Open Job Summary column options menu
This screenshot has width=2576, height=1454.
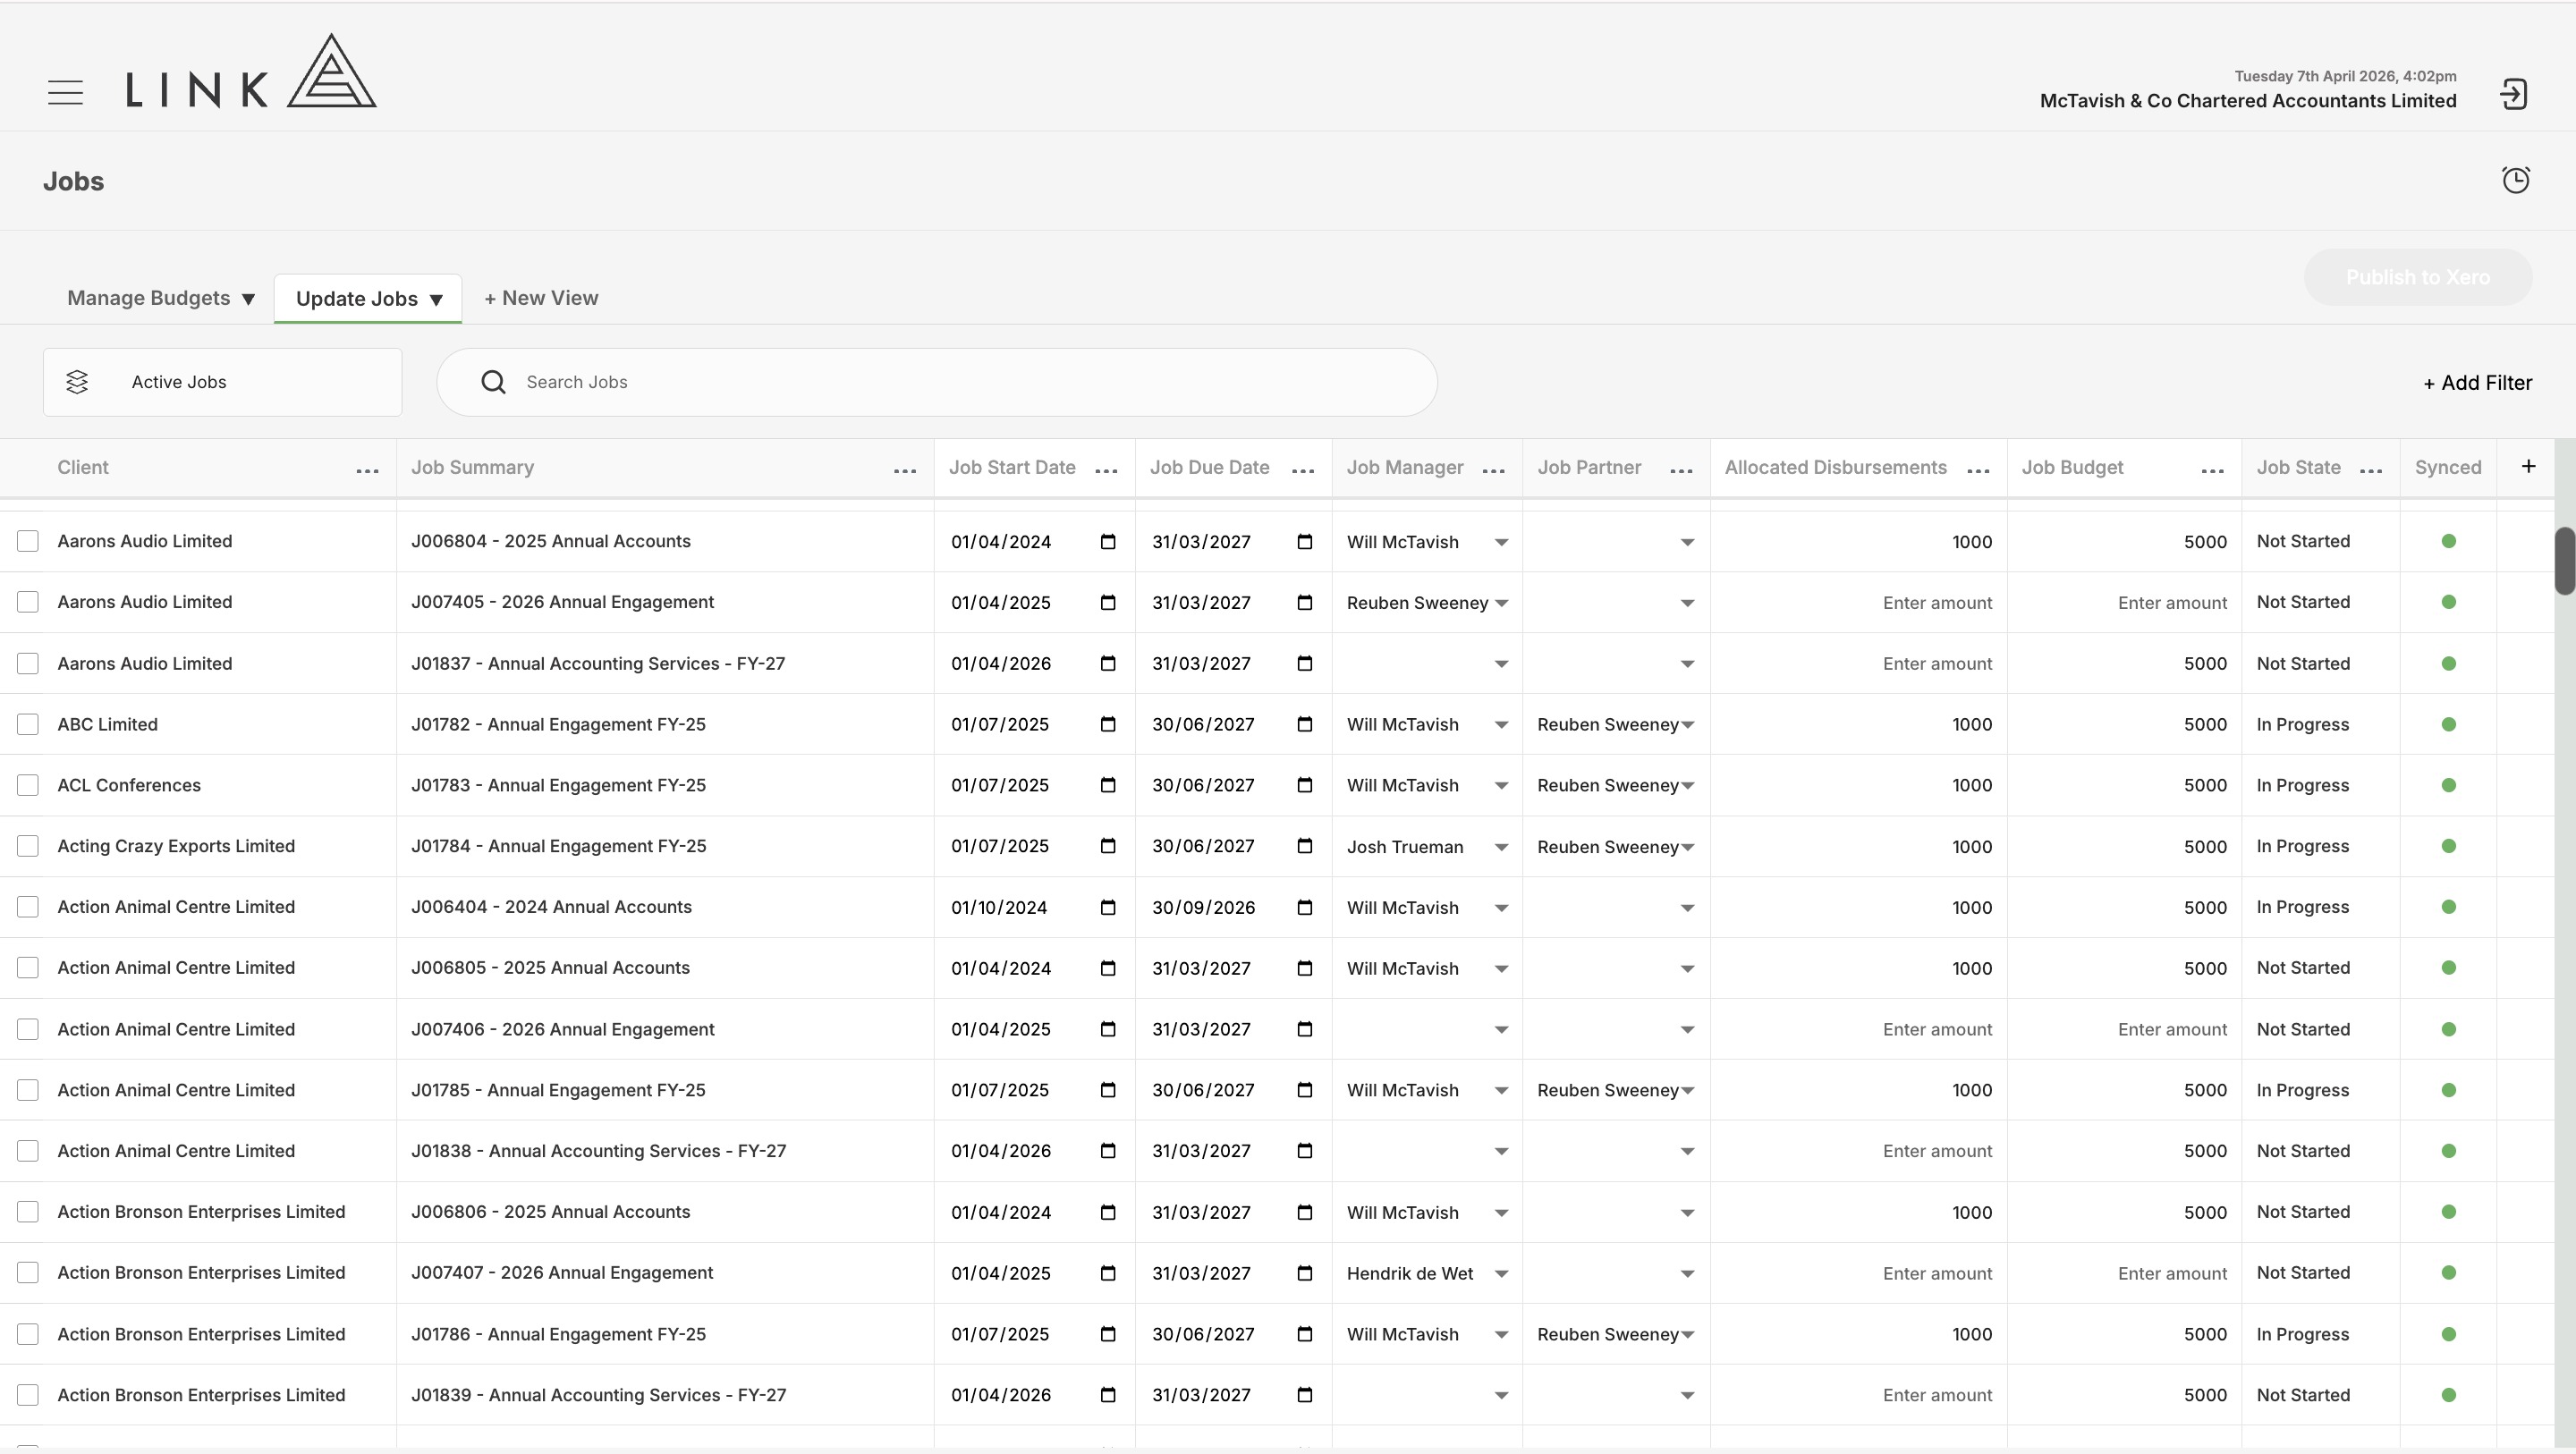[x=905, y=471]
